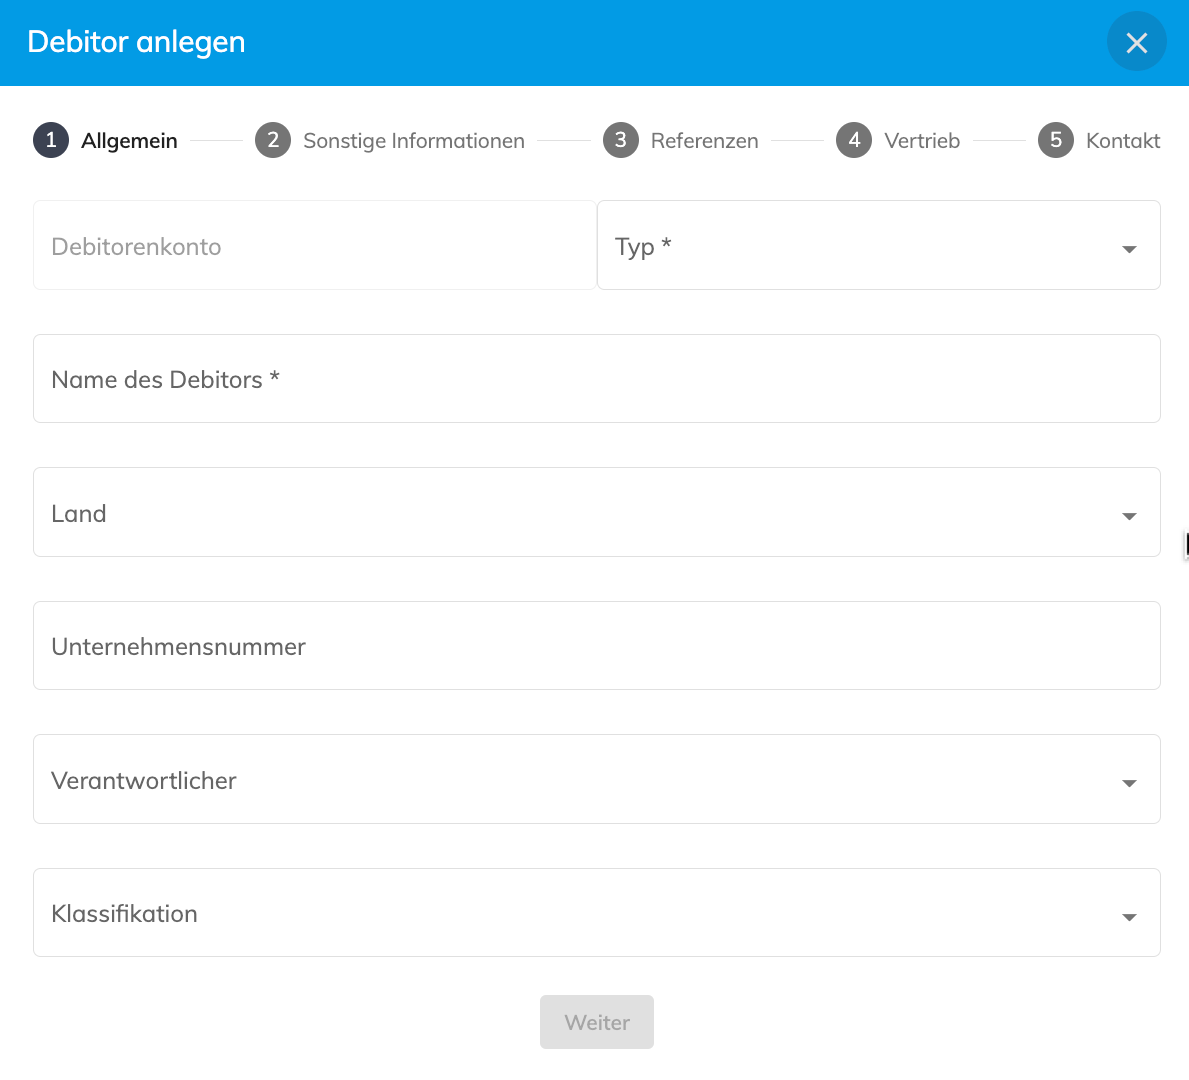Focus the Name des Debitors field
Viewport: 1189px width, 1080px height.
pos(597,379)
